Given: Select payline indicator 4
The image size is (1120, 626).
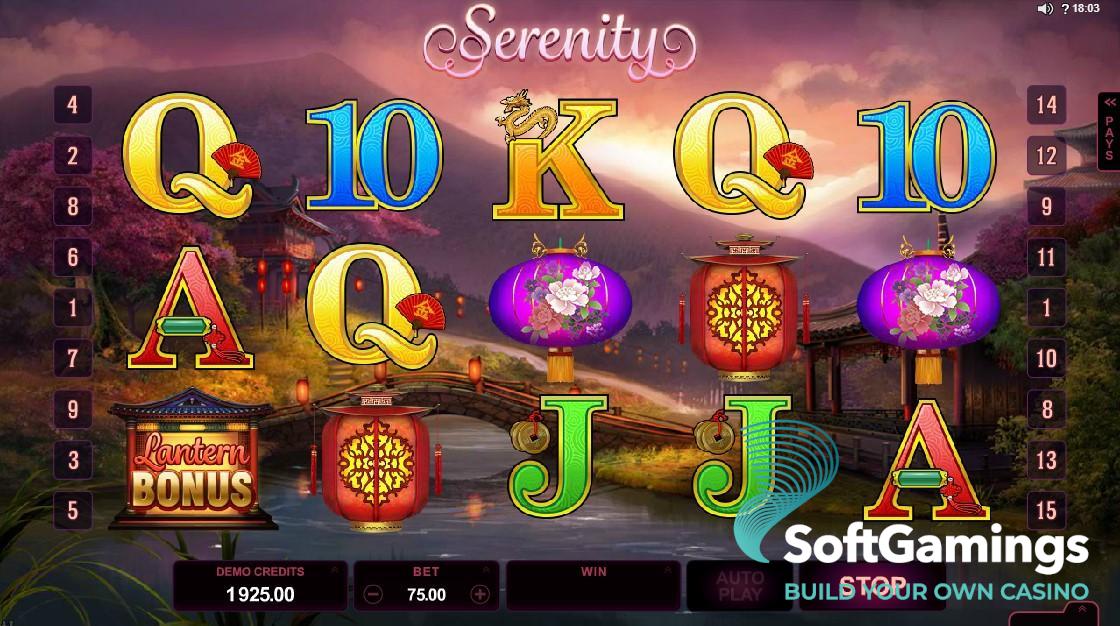Looking at the screenshot, I should (73, 105).
